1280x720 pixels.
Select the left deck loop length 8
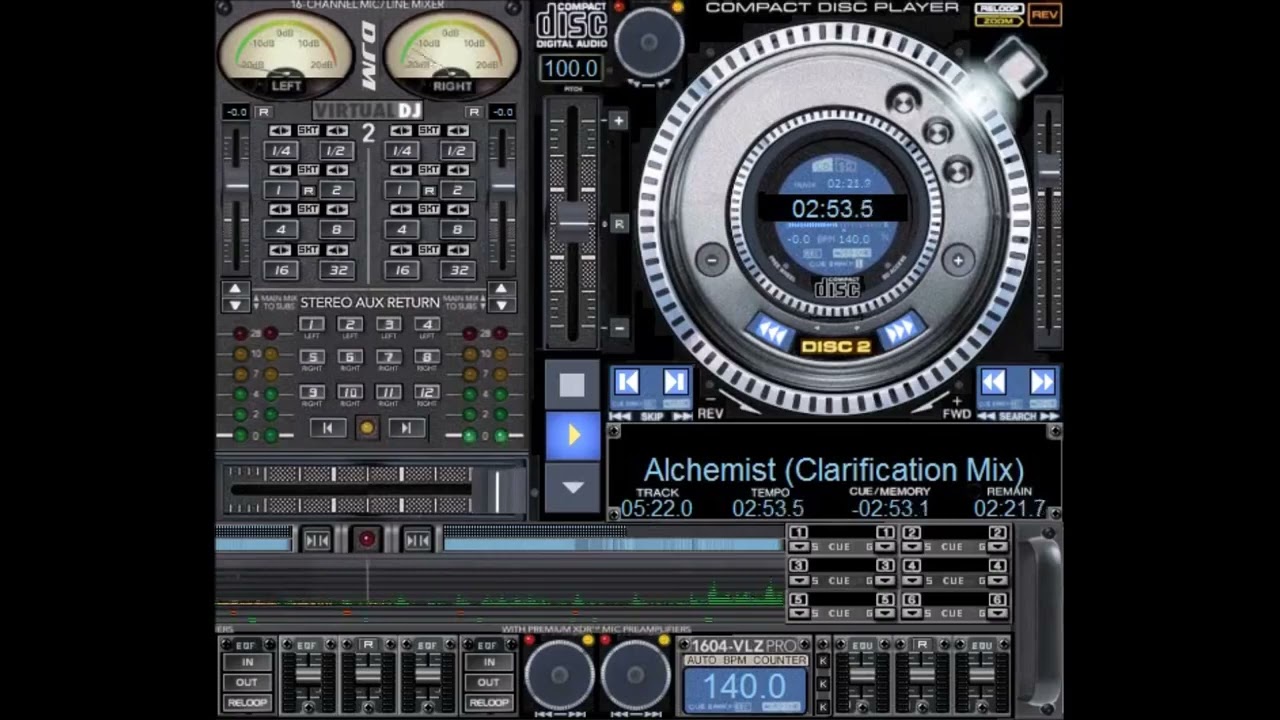(x=337, y=230)
